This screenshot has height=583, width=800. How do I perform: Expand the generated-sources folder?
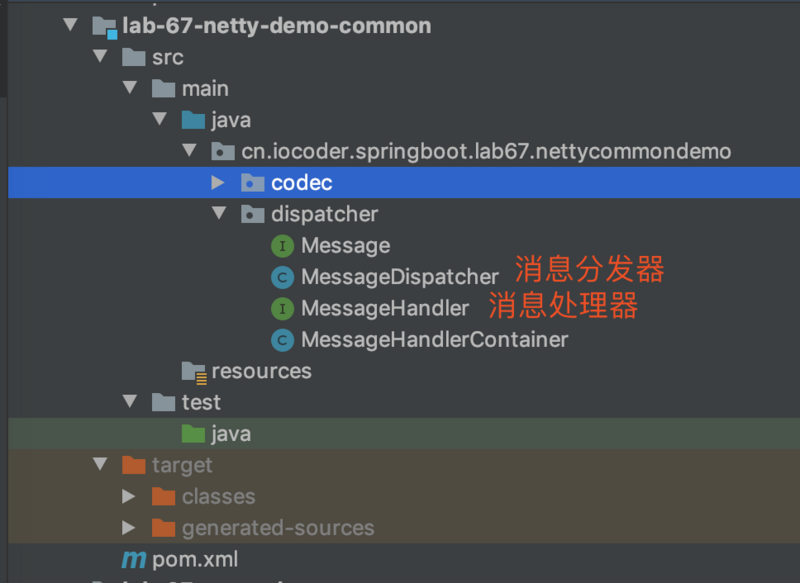click(128, 527)
